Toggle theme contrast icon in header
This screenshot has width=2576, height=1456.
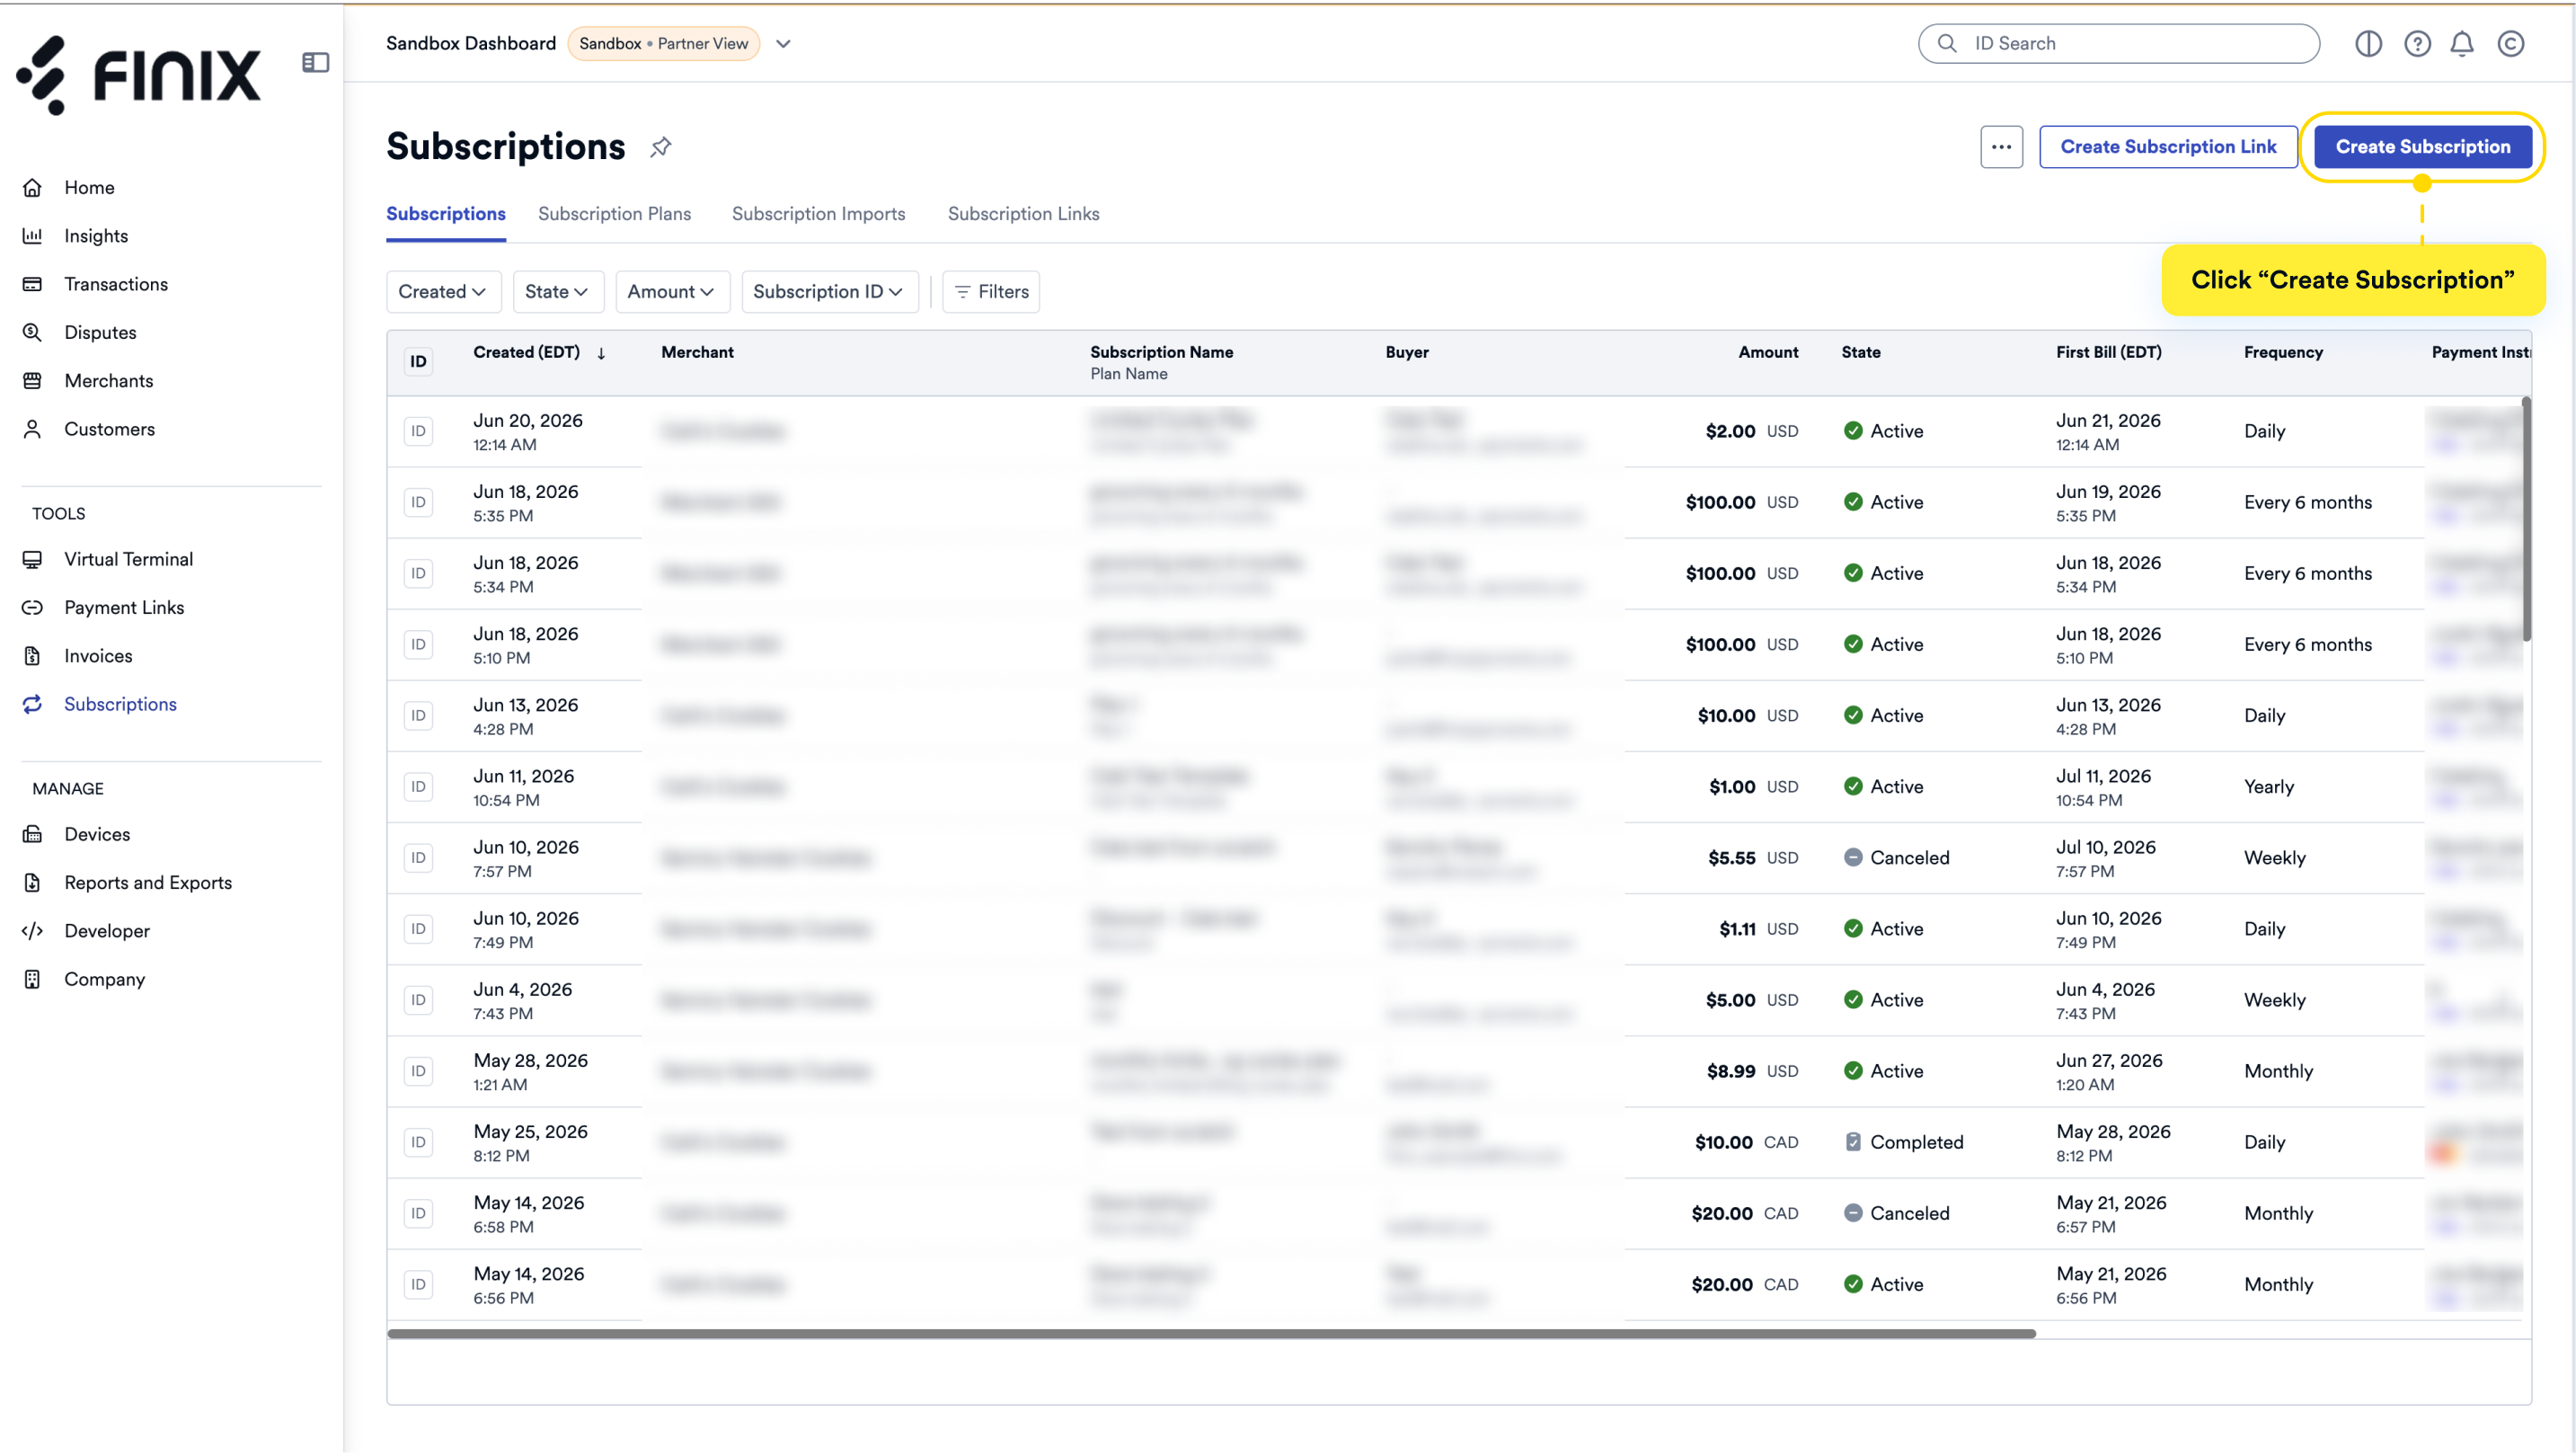tap(2368, 43)
